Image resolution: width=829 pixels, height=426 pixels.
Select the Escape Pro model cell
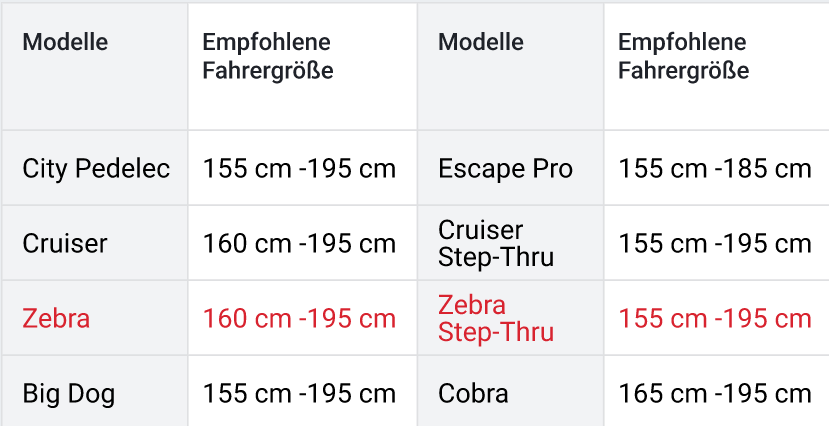pyautogui.click(x=506, y=168)
